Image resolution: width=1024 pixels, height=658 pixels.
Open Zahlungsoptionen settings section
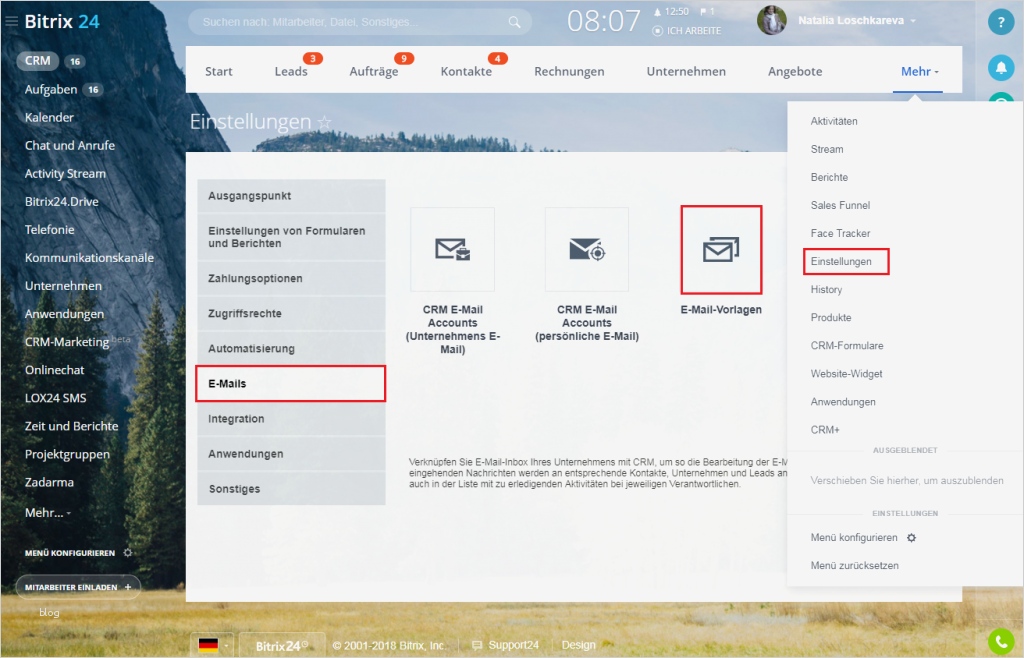[x=291, y=278]
